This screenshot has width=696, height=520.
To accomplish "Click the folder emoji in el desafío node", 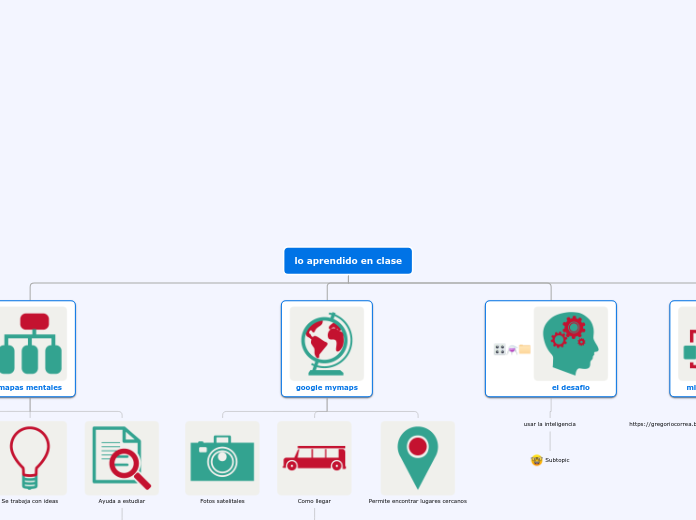I will [x=525, y=349].
